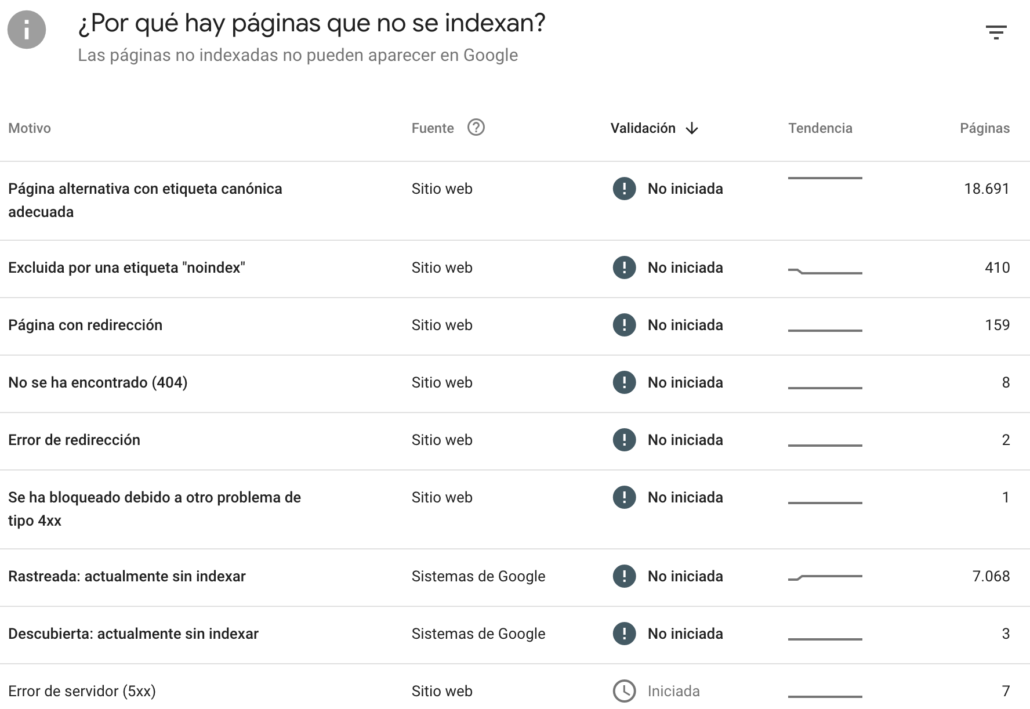The height and width of the screenshot is (709, 1030).
Task: Click trend sparkline for noindex row
Action: click(824, 270)
